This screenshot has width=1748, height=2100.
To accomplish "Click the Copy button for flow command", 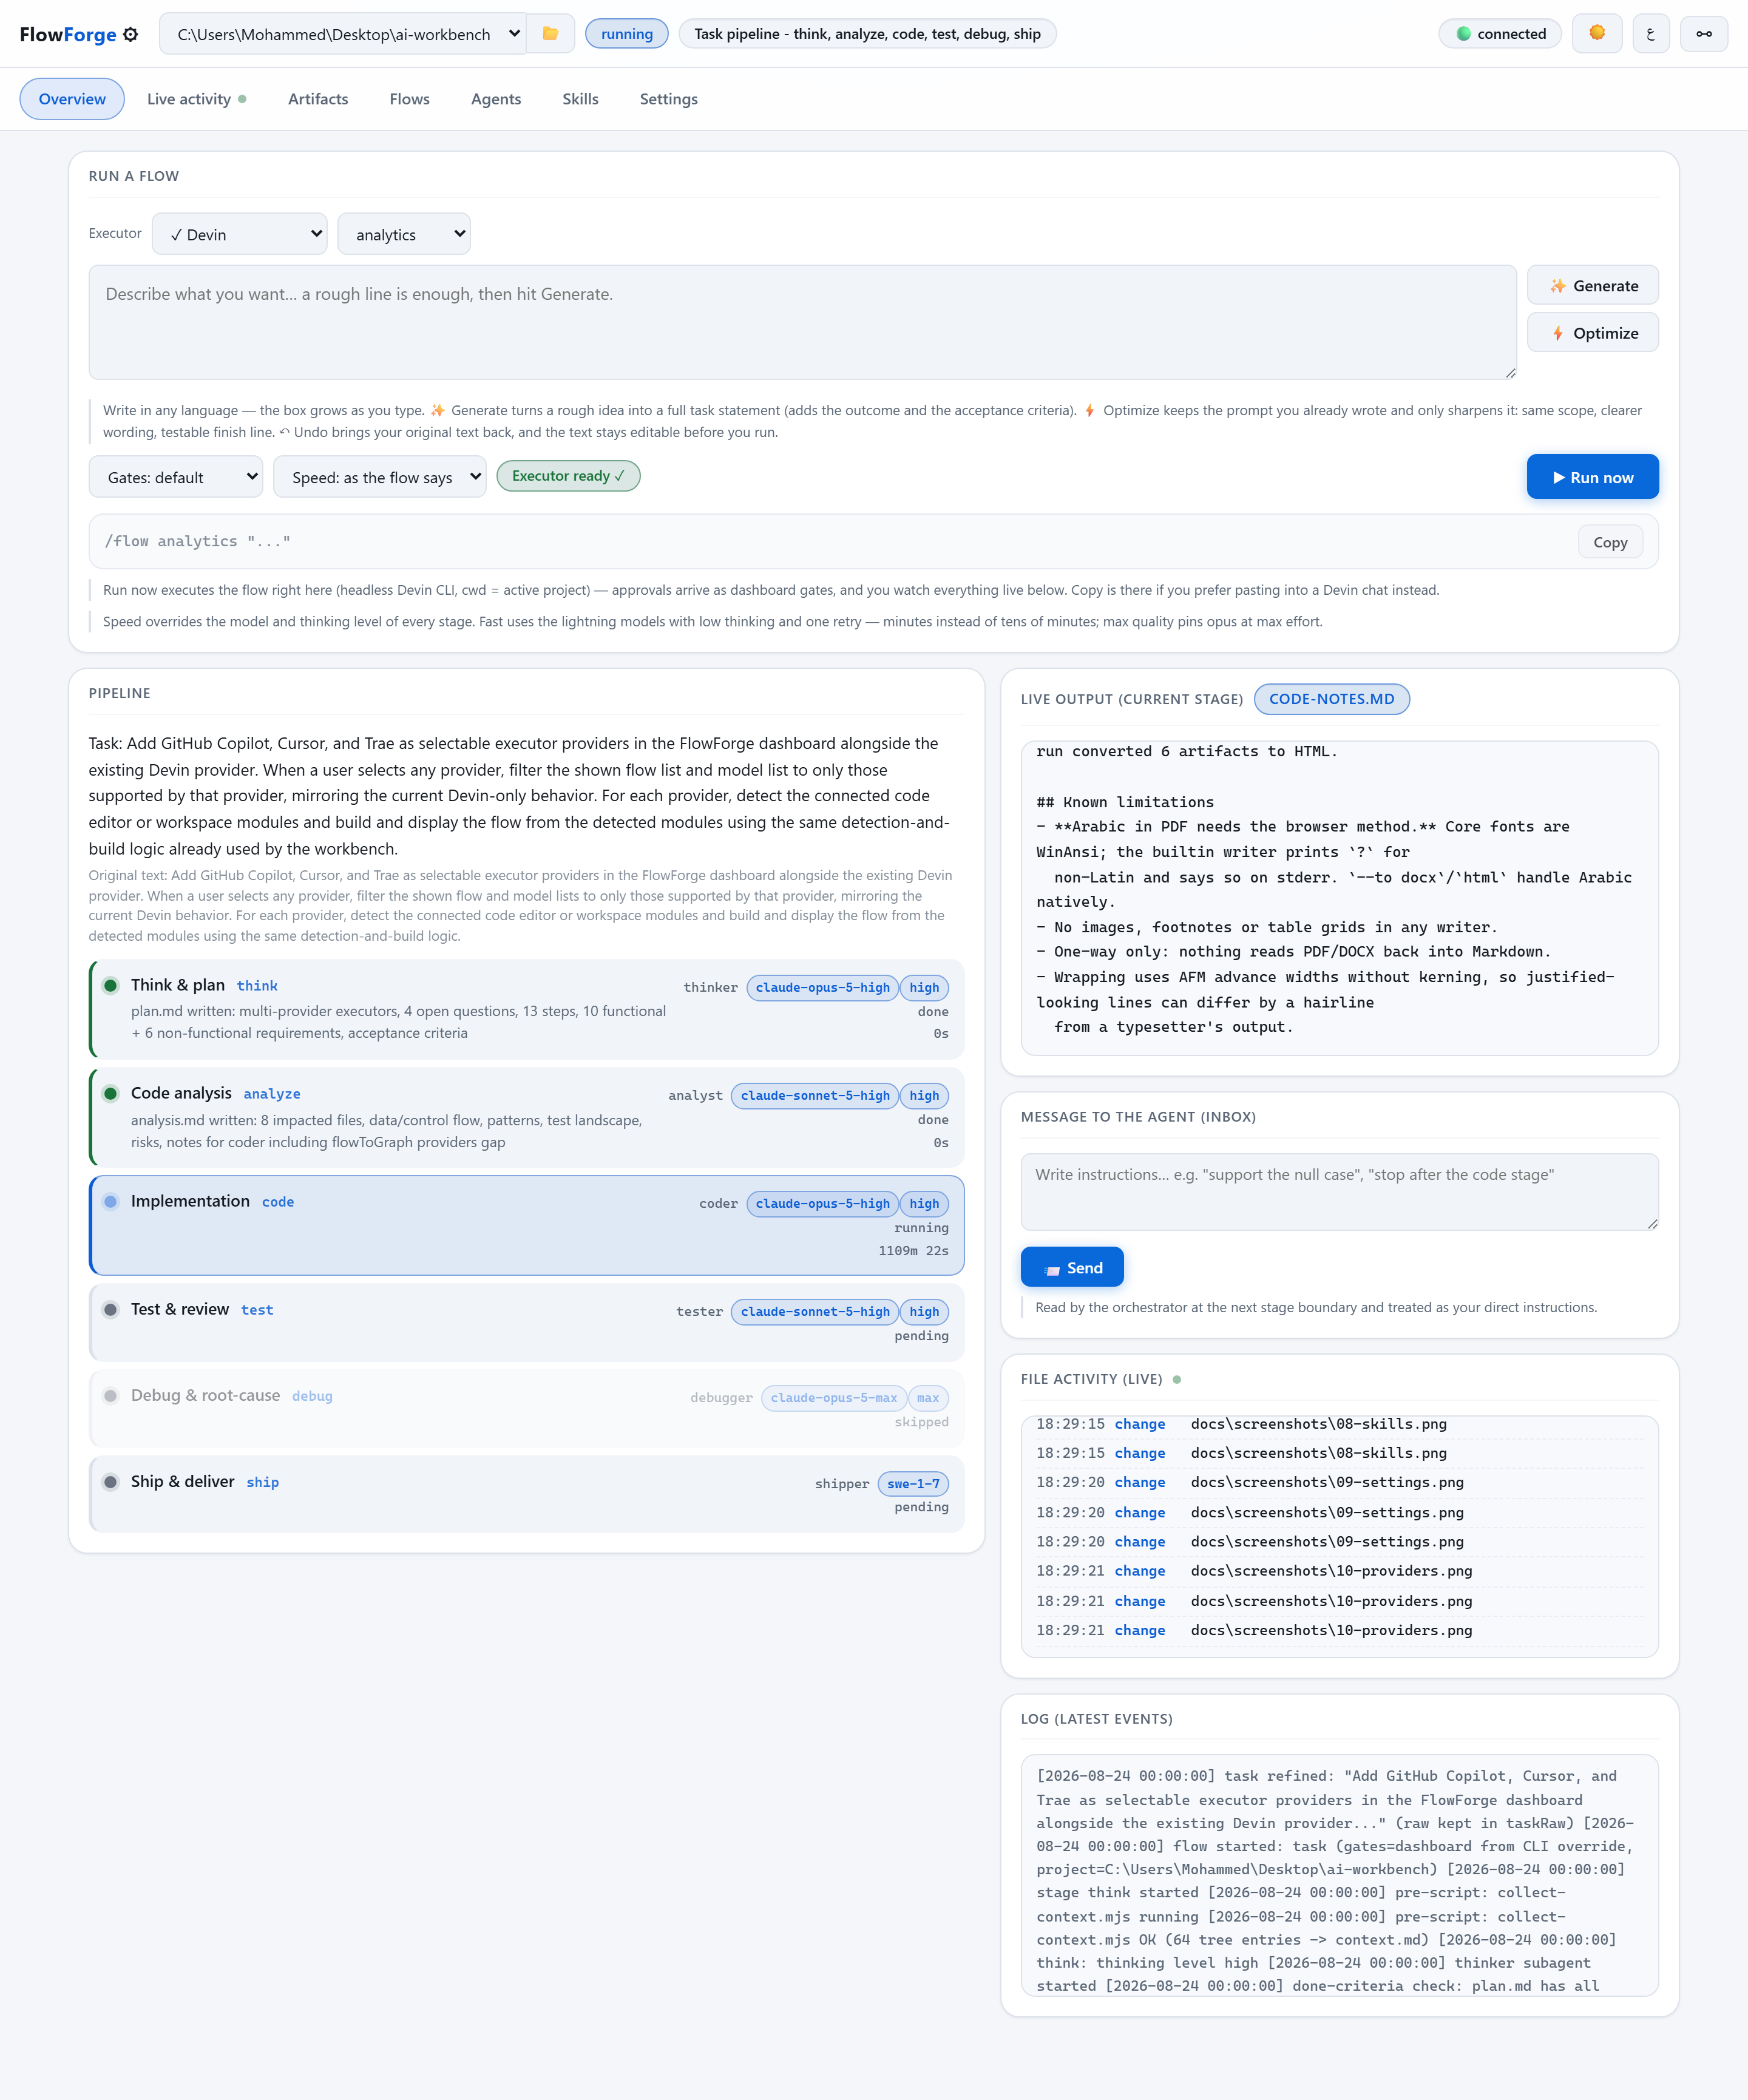I will pyautogui.click(x=1610, y=542).
